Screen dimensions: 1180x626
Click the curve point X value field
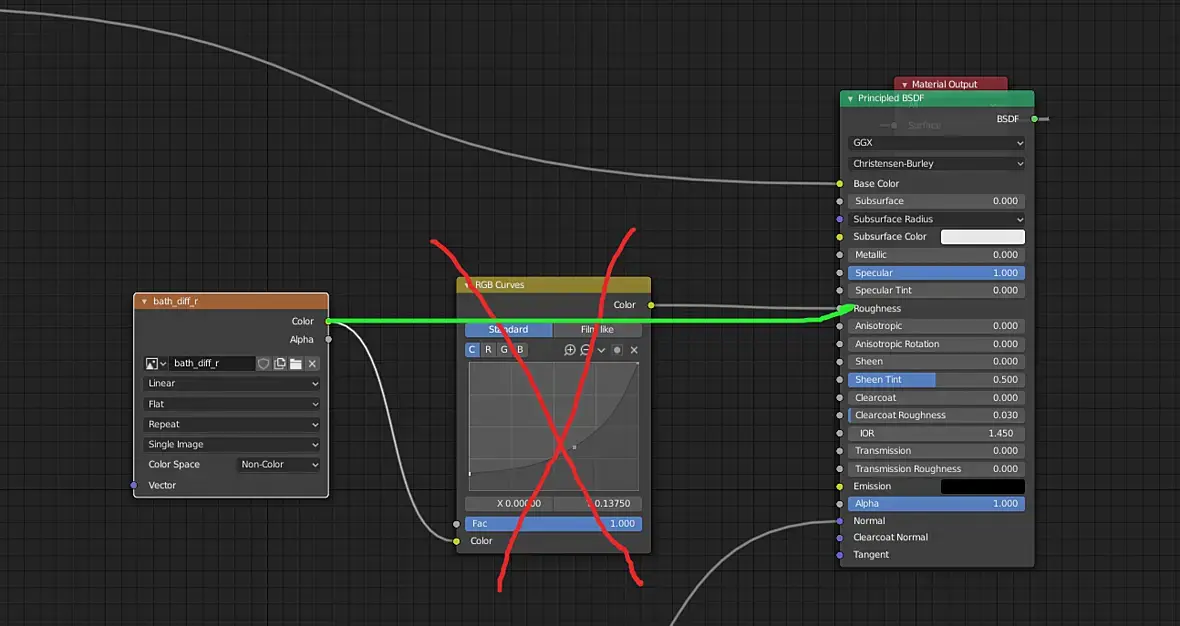coord(509,503)
